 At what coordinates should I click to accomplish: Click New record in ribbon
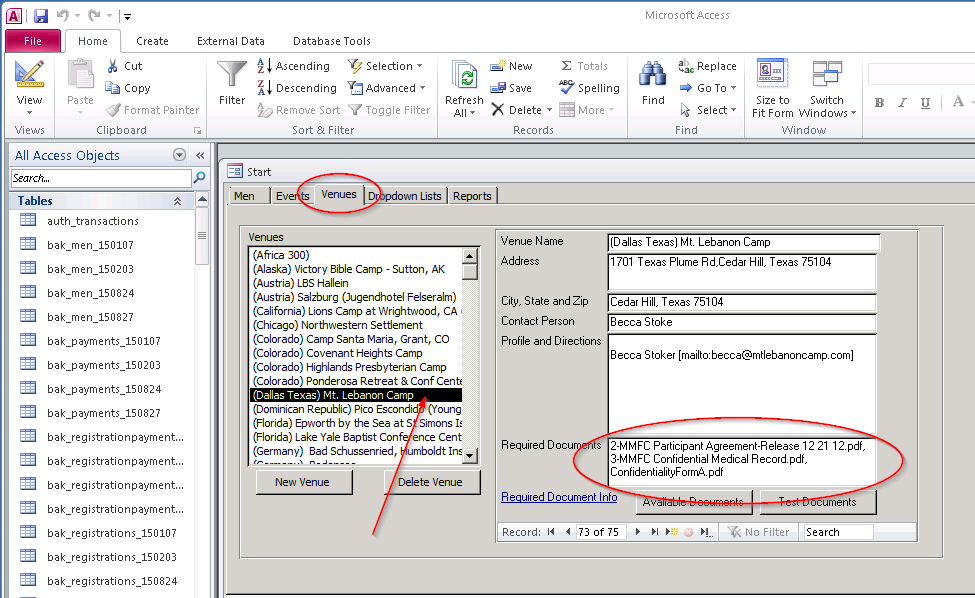click(x=511, y=66)
